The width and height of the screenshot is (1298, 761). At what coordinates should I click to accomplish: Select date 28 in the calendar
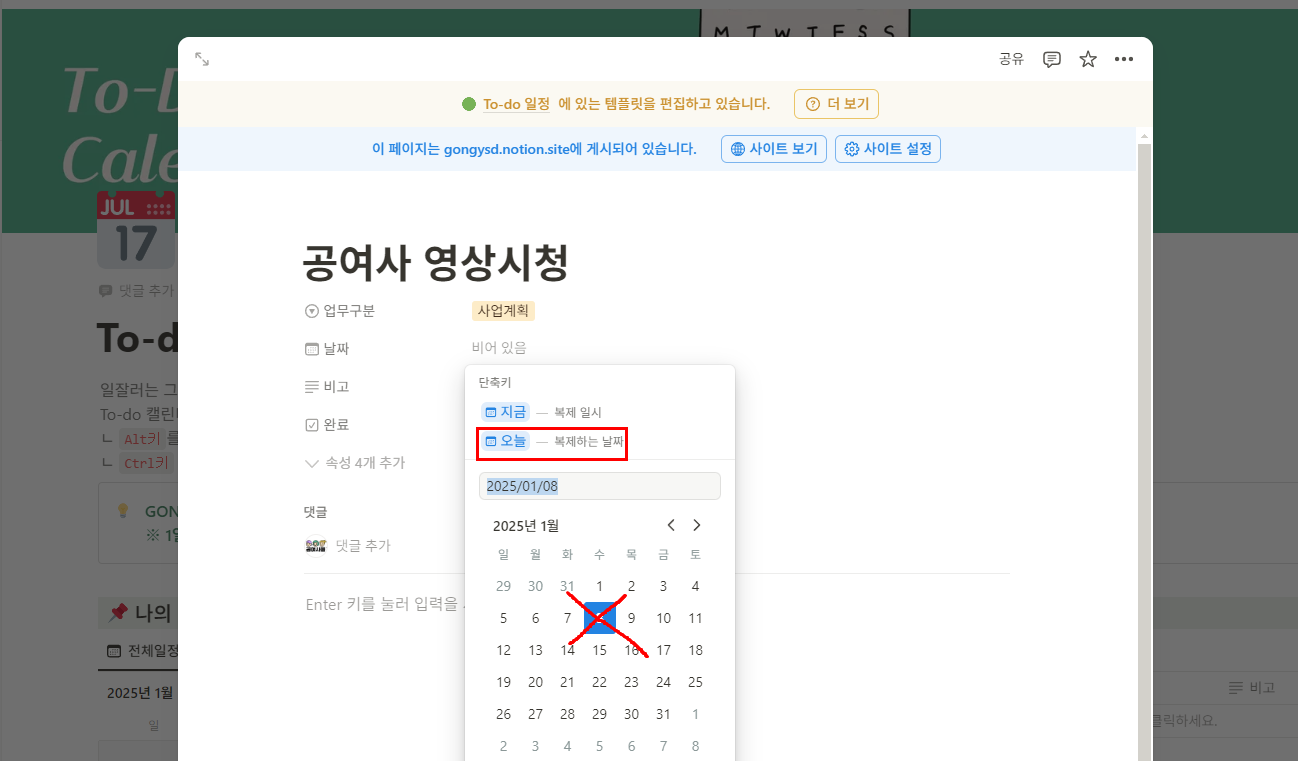point(567,714)
